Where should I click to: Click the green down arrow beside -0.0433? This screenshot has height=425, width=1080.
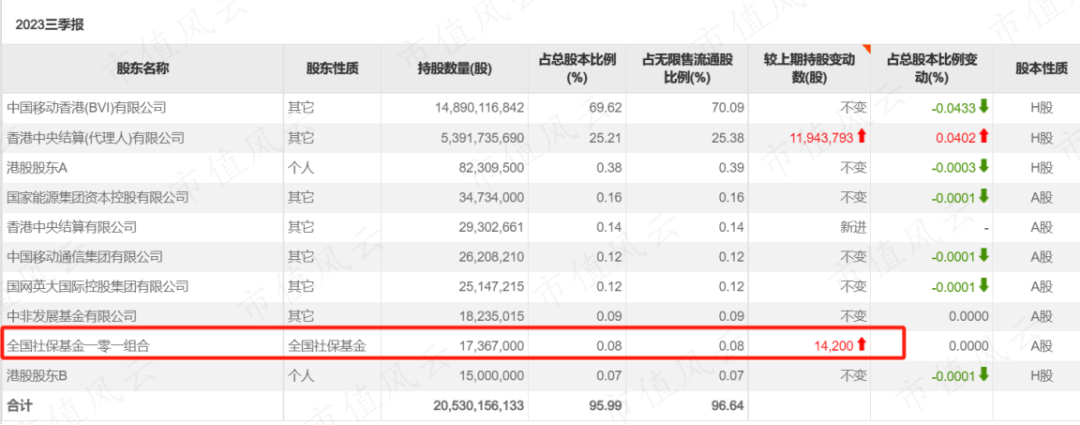pyautogui.click(x=984, y=107)
